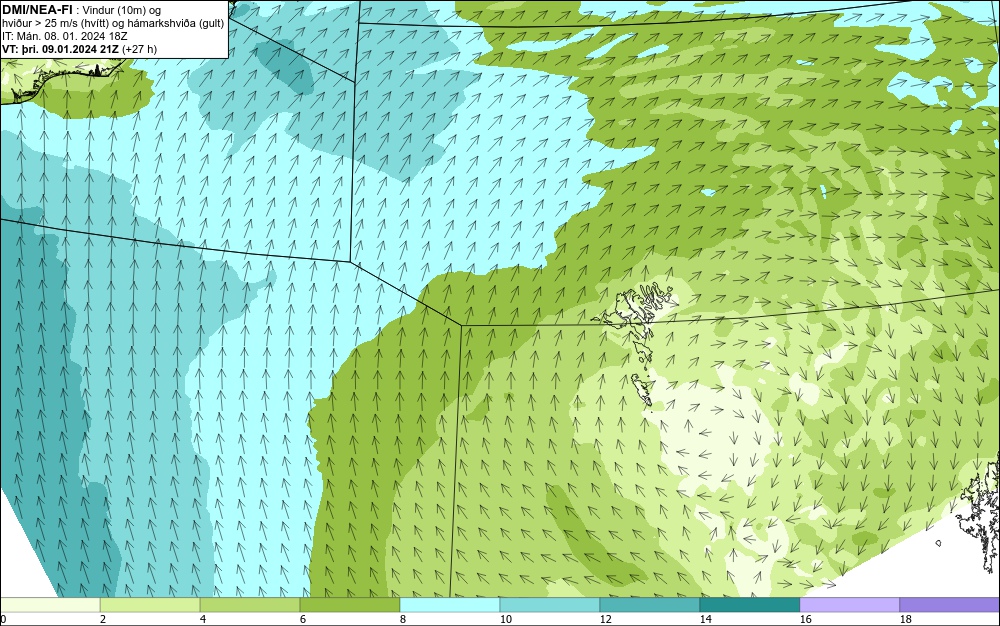
Task: Click the 0–2 m/s pale yellow legend swatch
Action: coord(50,604)
